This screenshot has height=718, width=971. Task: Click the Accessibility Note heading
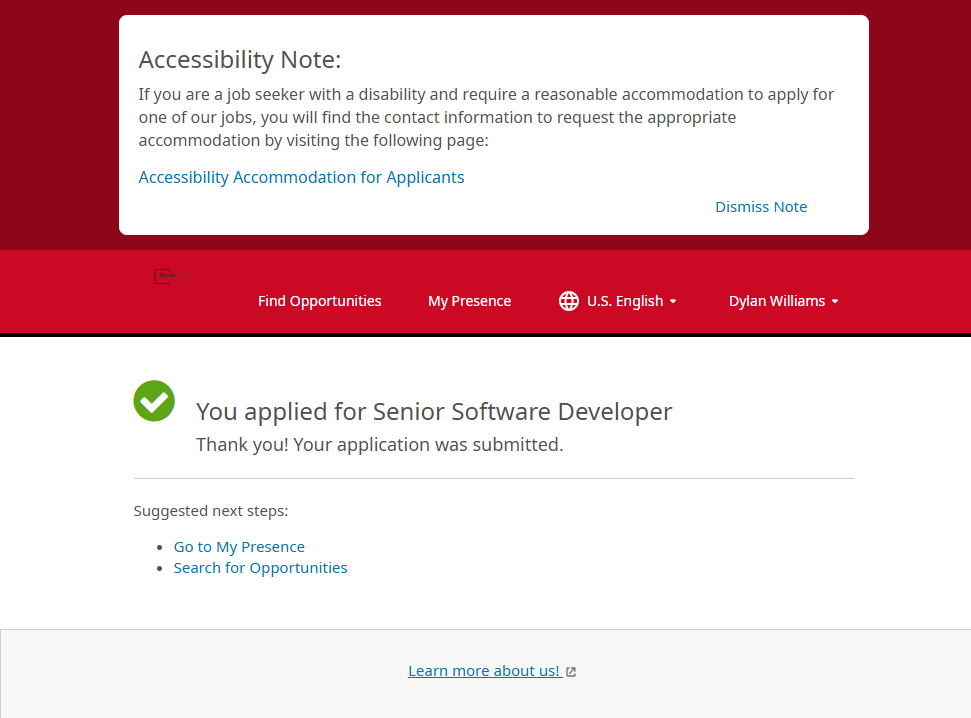point(240,60)
